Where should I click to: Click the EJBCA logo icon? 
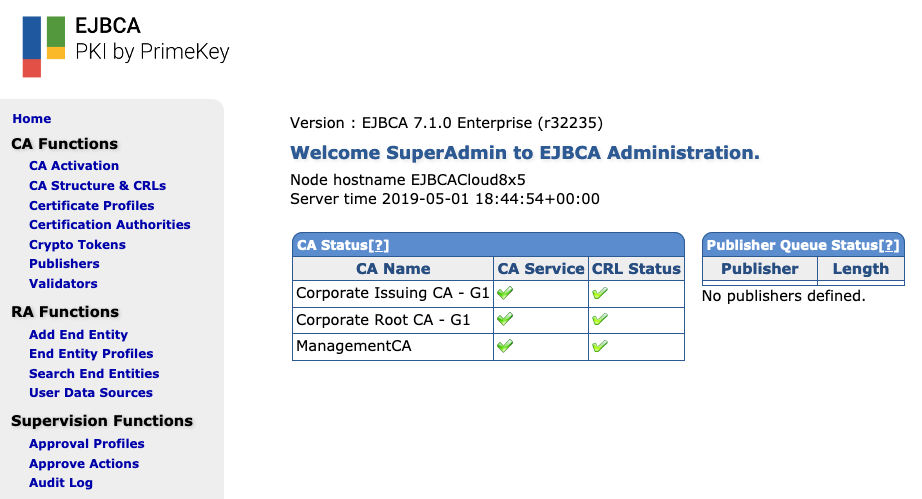[44, 46]
